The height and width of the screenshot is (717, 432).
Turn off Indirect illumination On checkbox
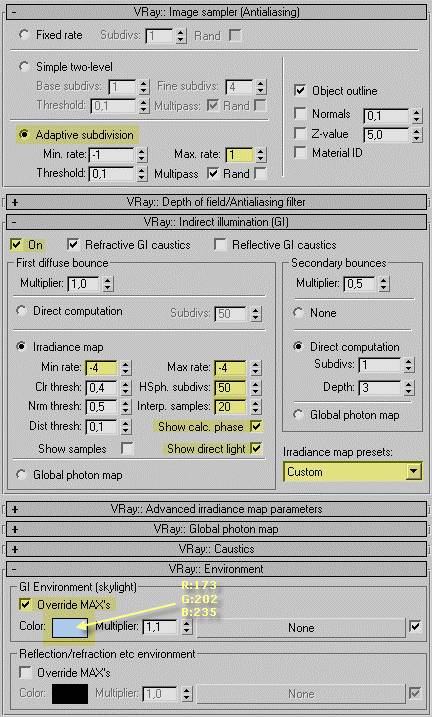coord(16,245)
